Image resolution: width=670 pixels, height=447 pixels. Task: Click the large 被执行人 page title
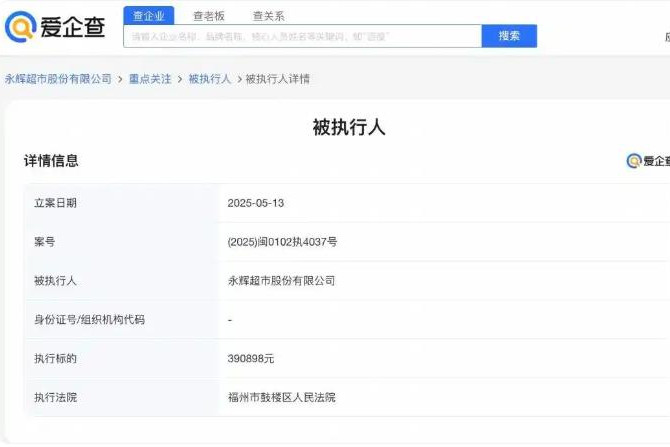click(349, 127)
